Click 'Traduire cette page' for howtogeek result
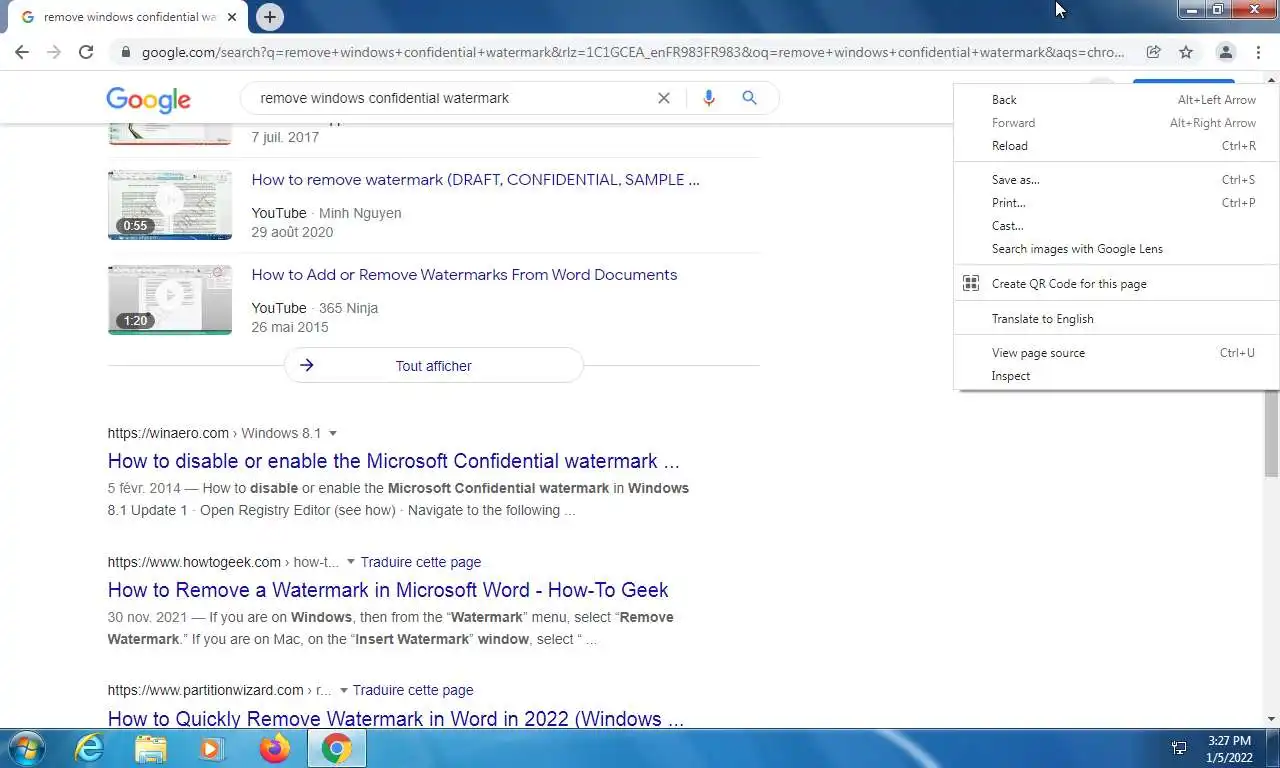Viewport: 1280px width, 768px height. coord(421,562)
